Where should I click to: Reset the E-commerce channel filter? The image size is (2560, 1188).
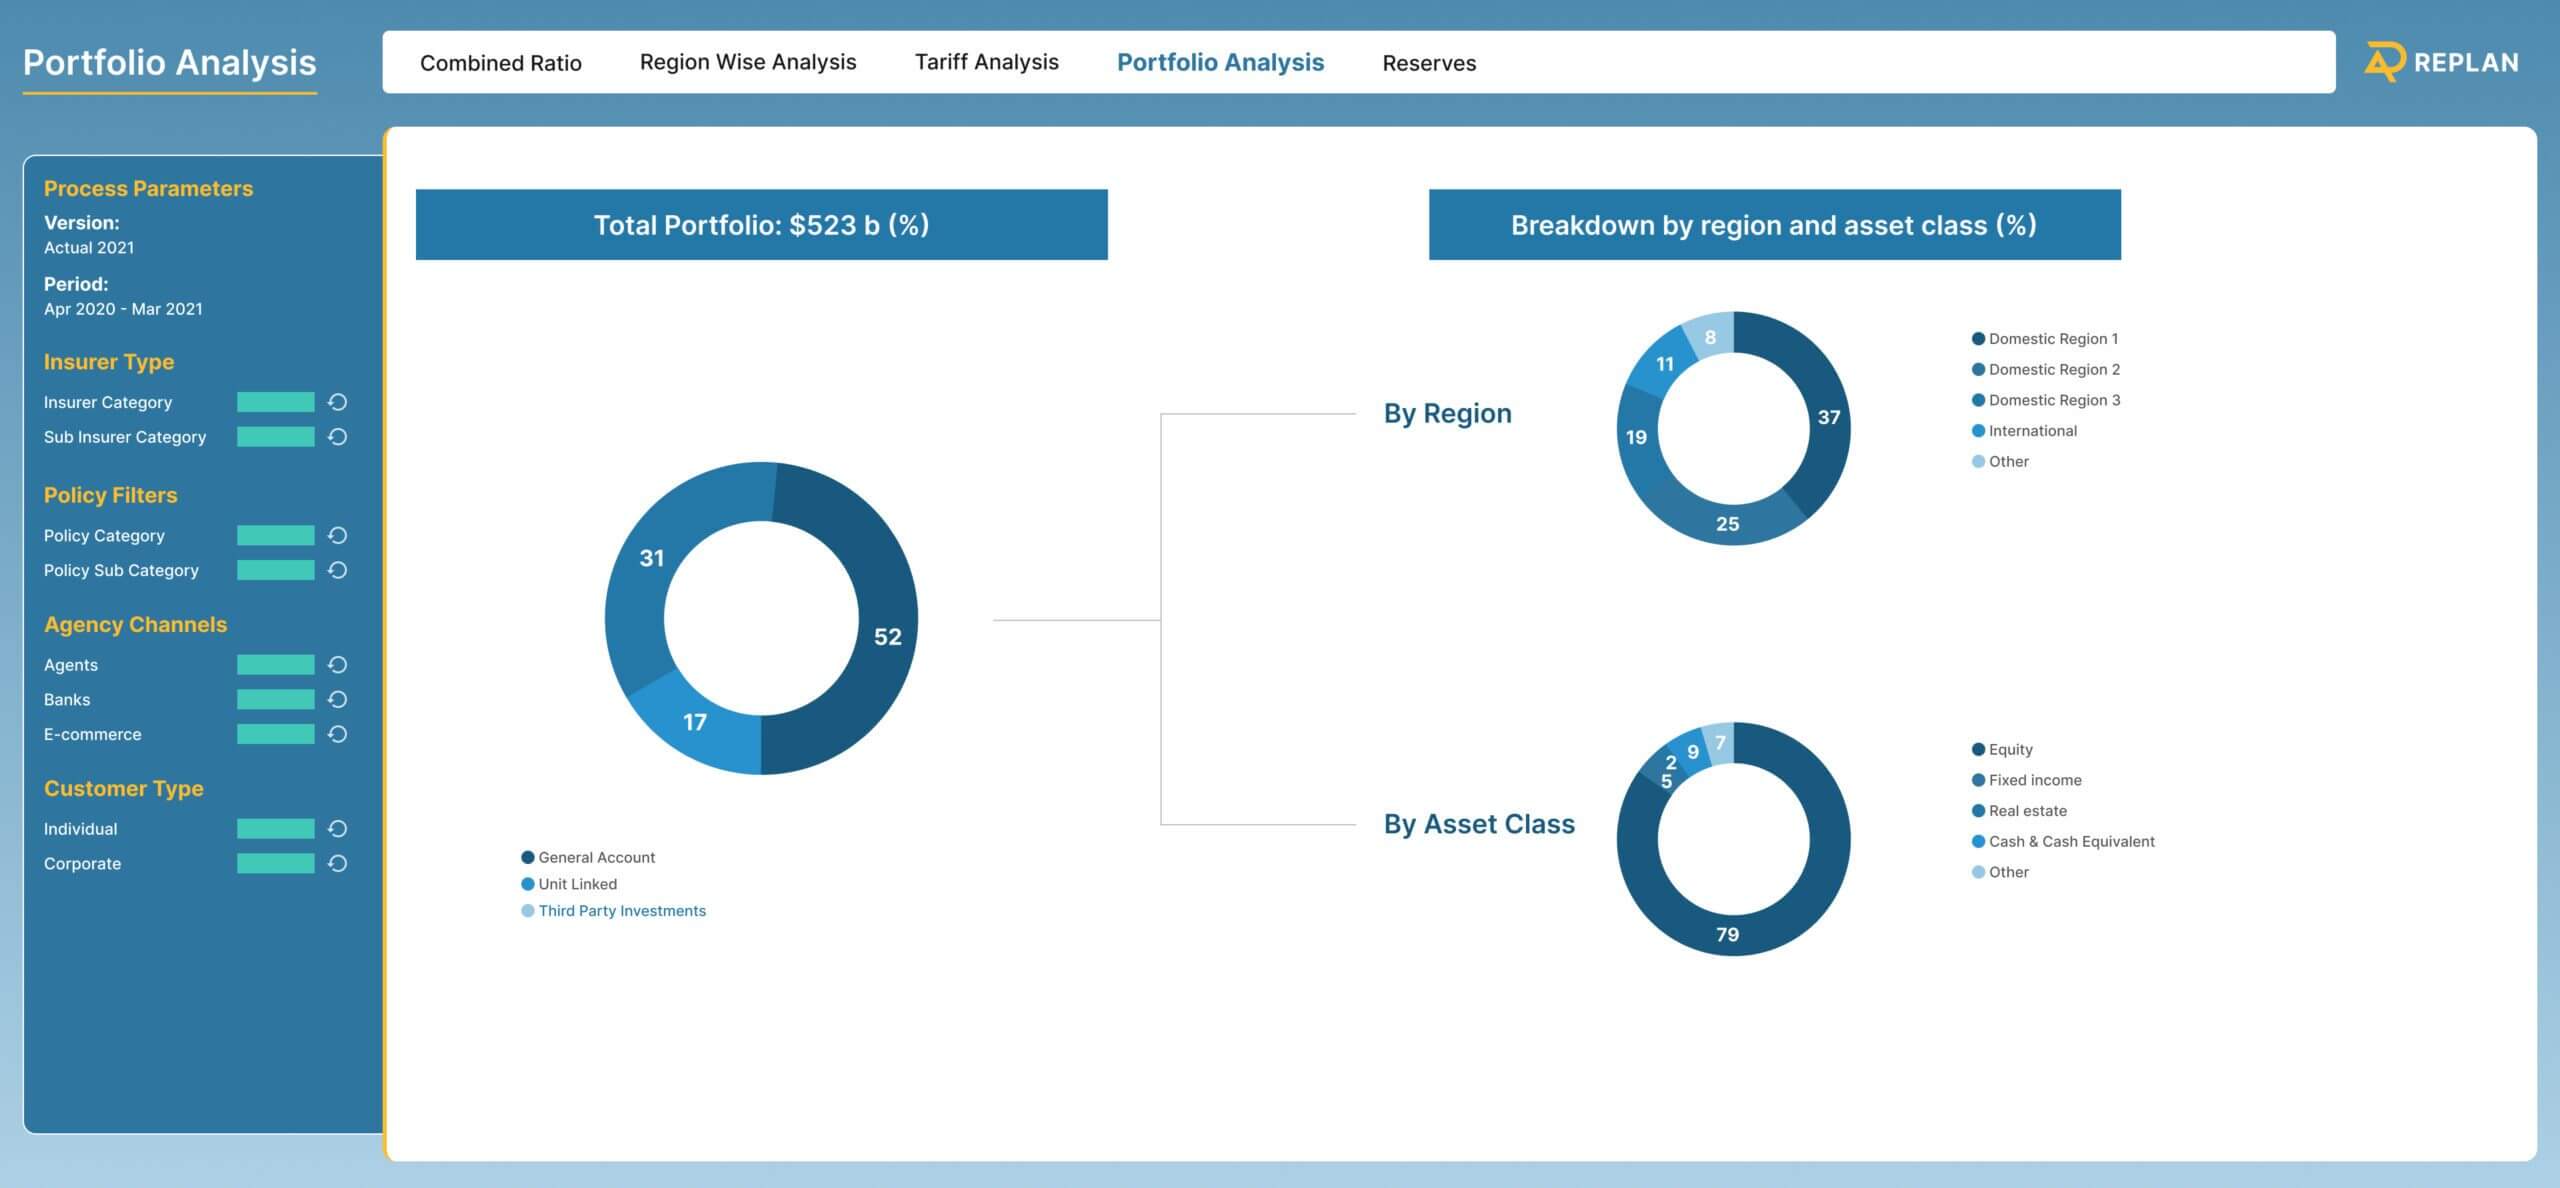338,734
